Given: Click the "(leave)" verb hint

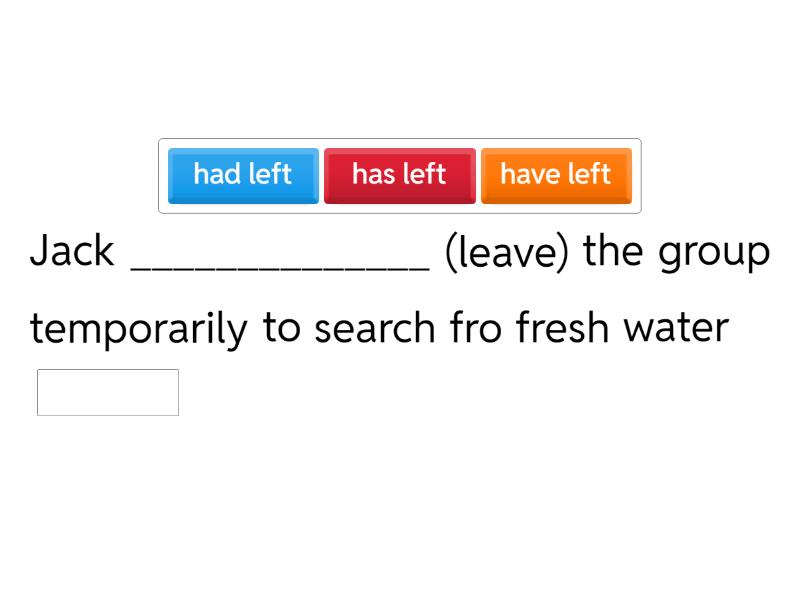Looking at the screenshot, I should click(x=506, y=252).
